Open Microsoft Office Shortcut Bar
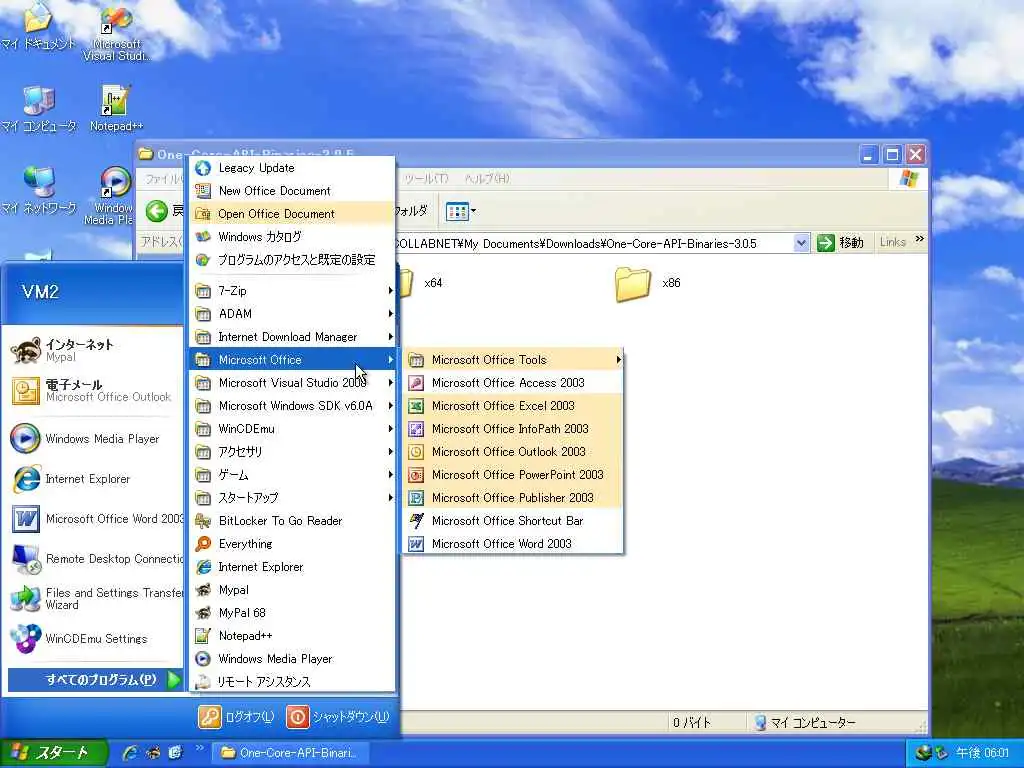 (513, 520)
